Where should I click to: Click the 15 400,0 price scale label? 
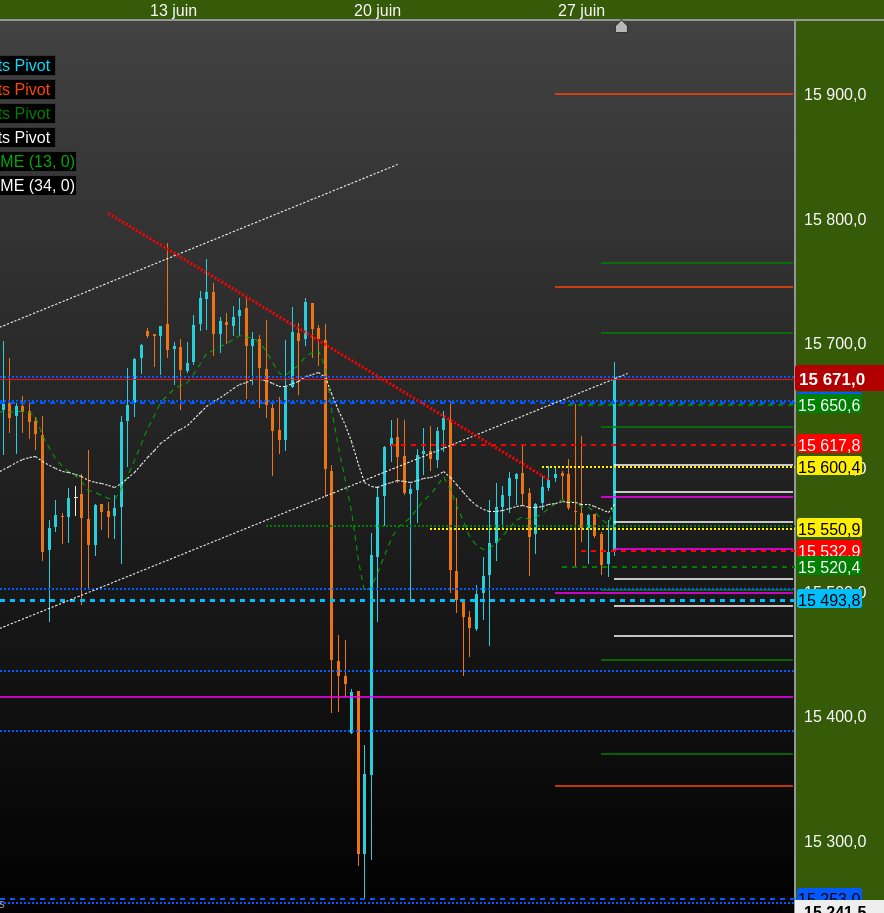(x=835, y=716)
